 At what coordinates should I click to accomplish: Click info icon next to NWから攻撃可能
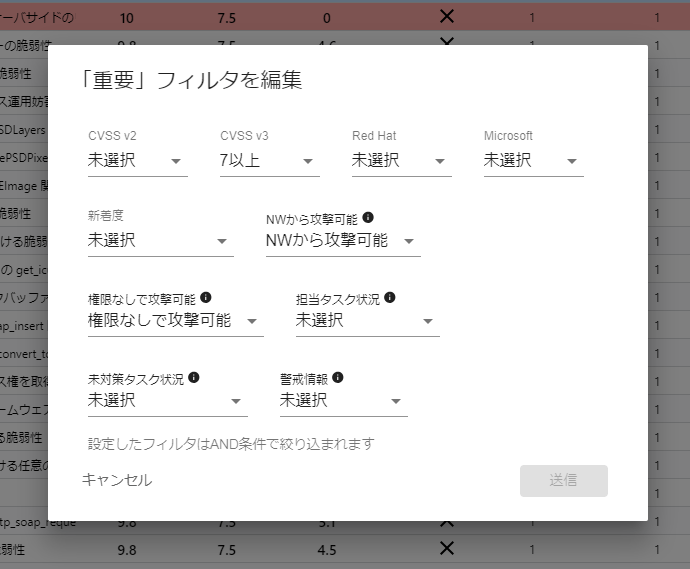pyautogui.click(x=368, y=217)
